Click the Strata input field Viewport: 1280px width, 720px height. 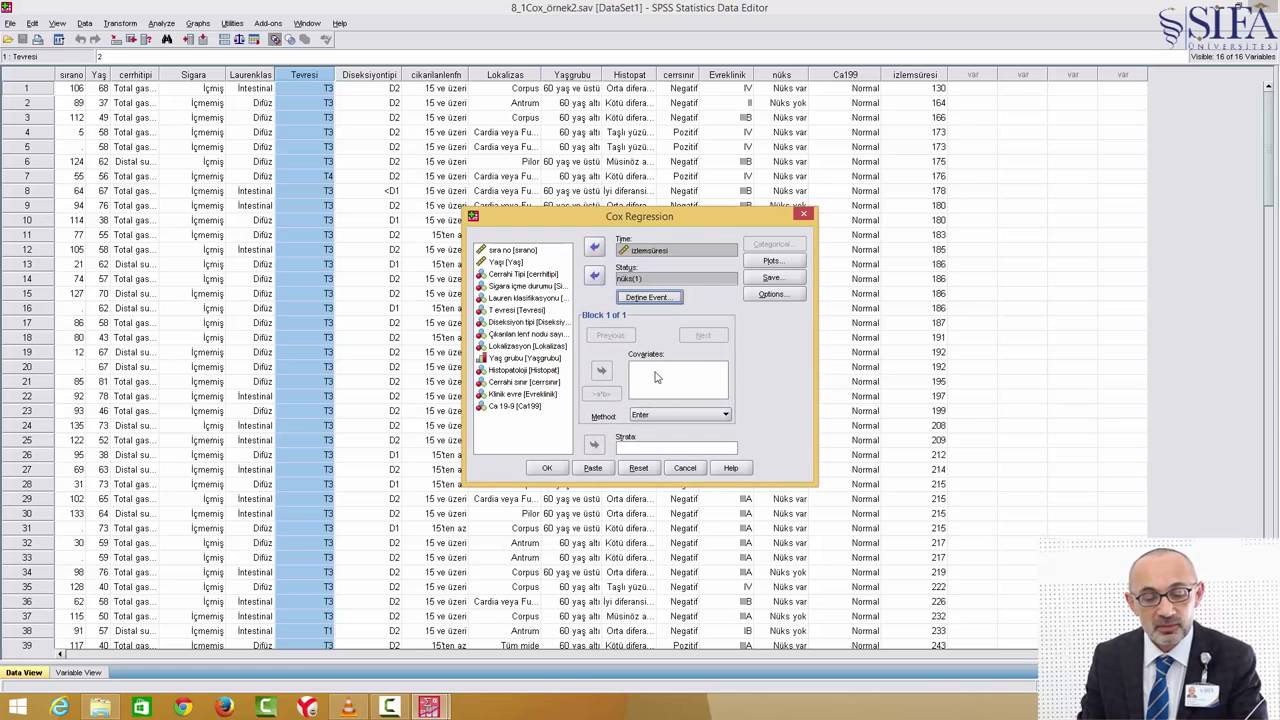676,448
